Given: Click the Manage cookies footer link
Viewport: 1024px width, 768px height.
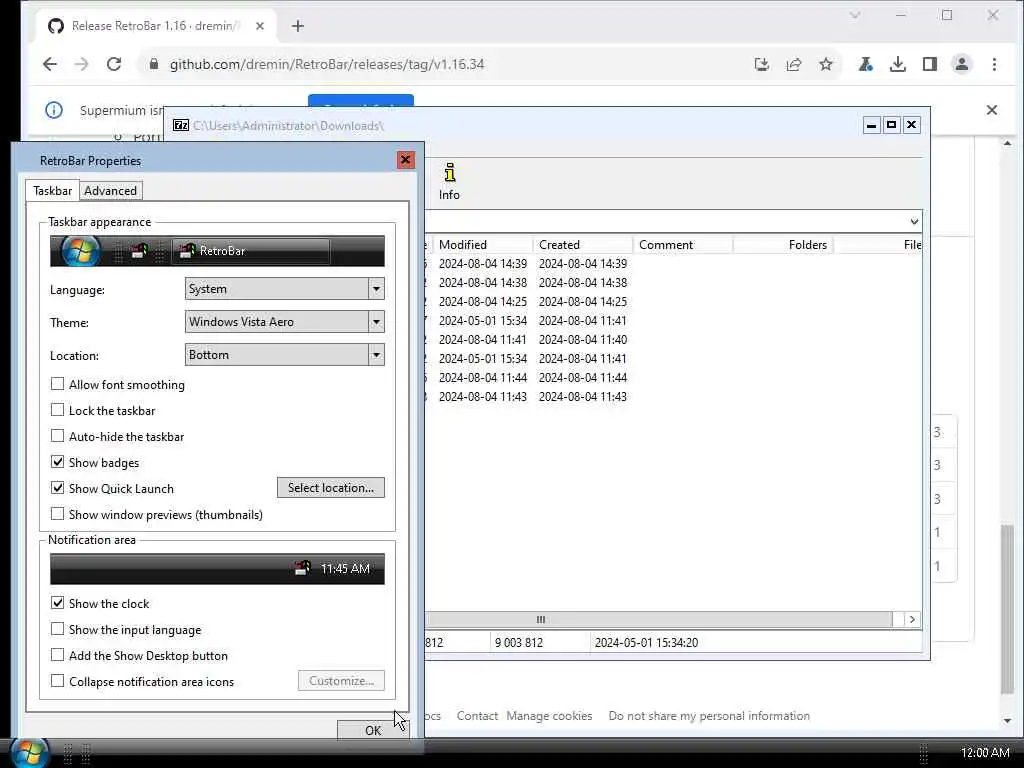Looking at the screenshot, I should pyautogui.click(x=549, y=716).
